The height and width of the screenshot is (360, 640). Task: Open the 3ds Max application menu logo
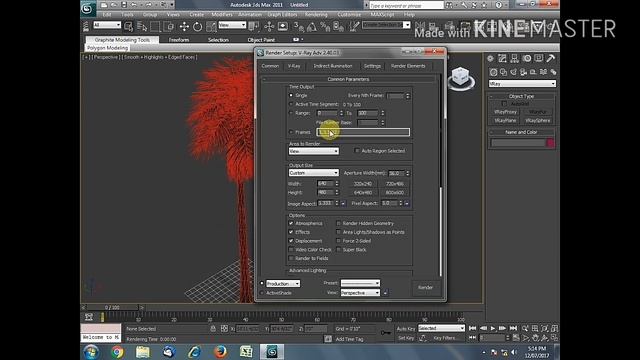pyautogui.click(x=87, y=8)
